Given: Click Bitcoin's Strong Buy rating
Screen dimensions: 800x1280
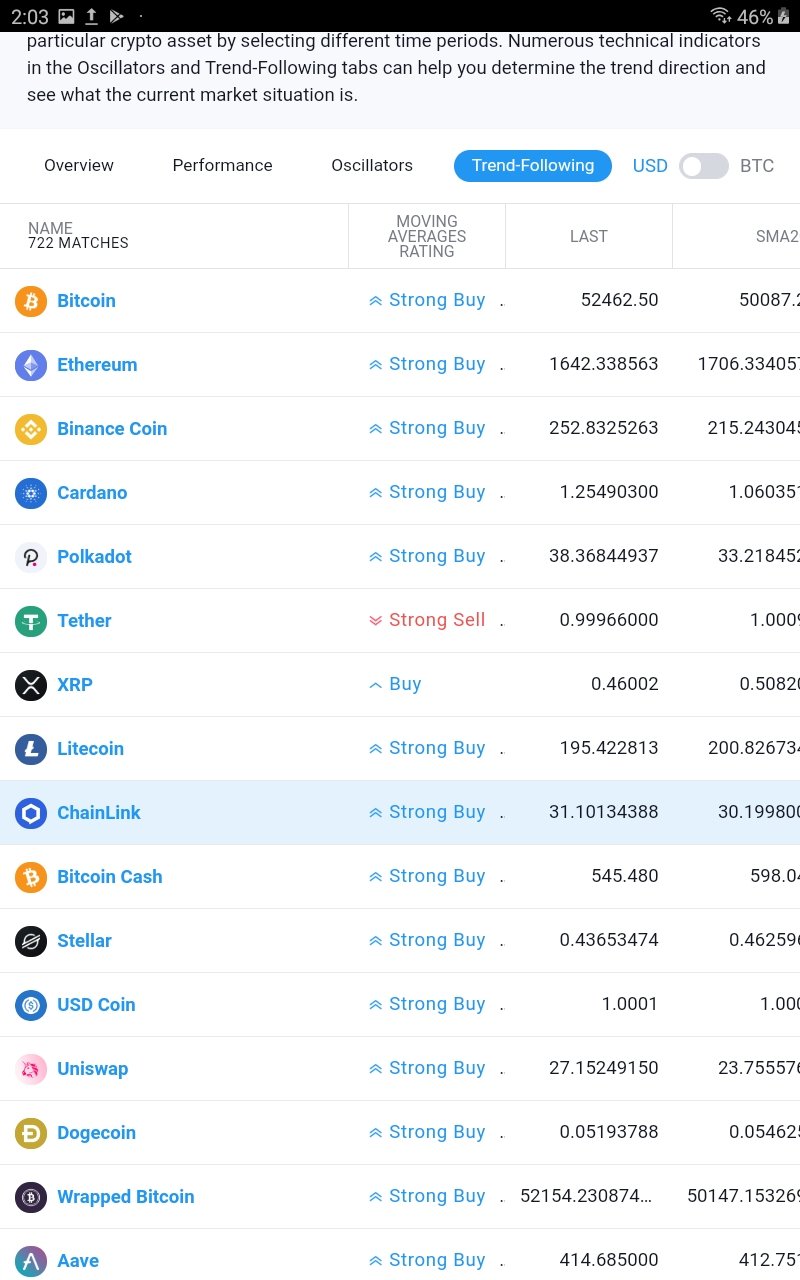Looking at the screenshot, I should (427, 300).
